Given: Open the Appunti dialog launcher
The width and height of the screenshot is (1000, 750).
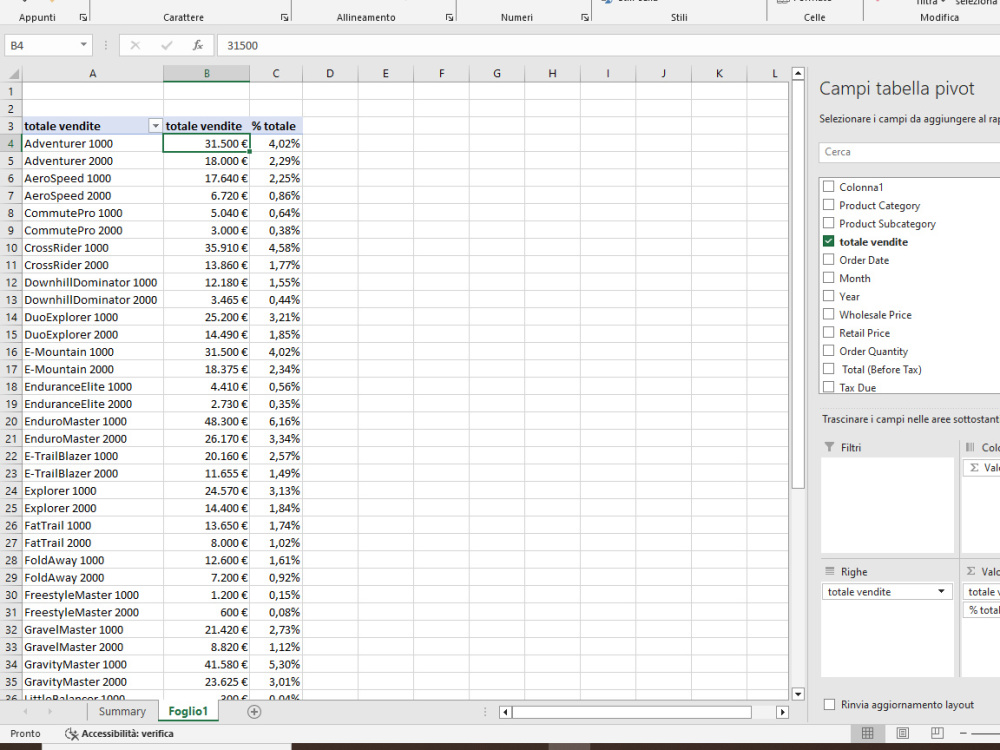Looking at the screenshot, I should 84,18.
